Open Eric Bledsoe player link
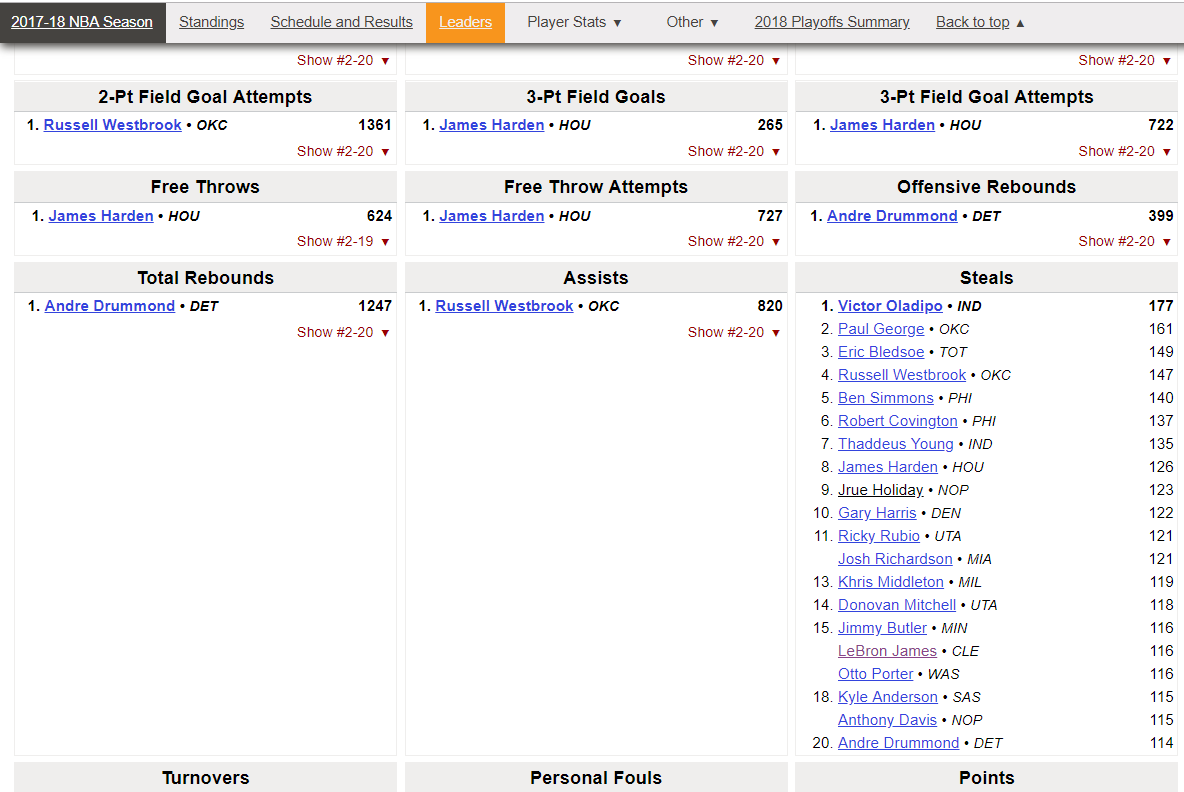The height and width of the screenshot is (792, 1184). click(881, 352)
